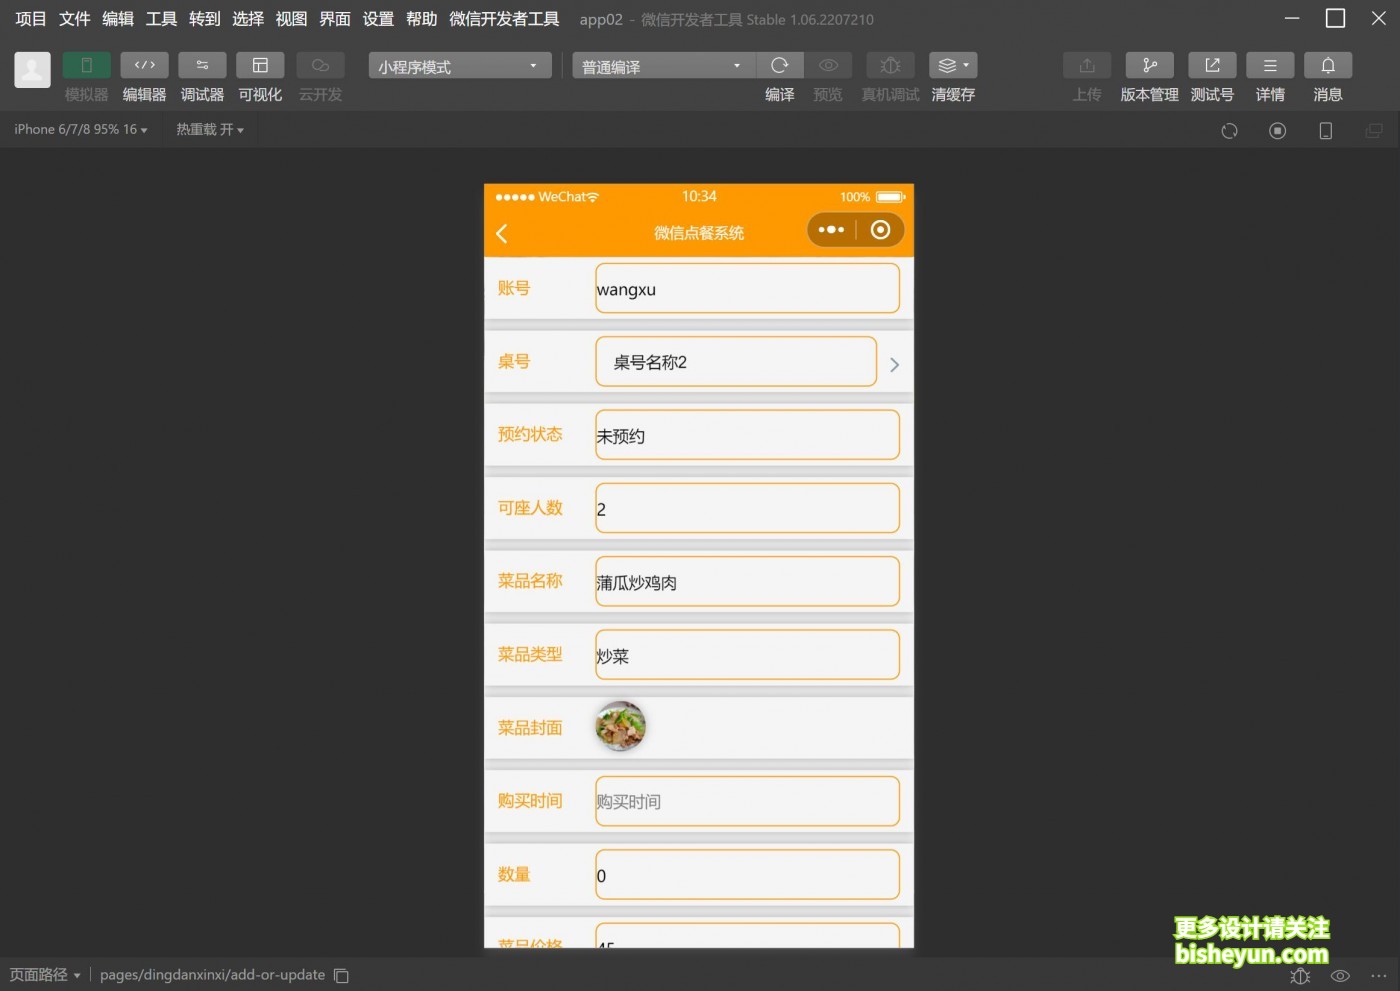The width and height of the screenshot is (1400, 991).
Task: Open the hot reload dropdown
Action: click(x=210, y=129)
